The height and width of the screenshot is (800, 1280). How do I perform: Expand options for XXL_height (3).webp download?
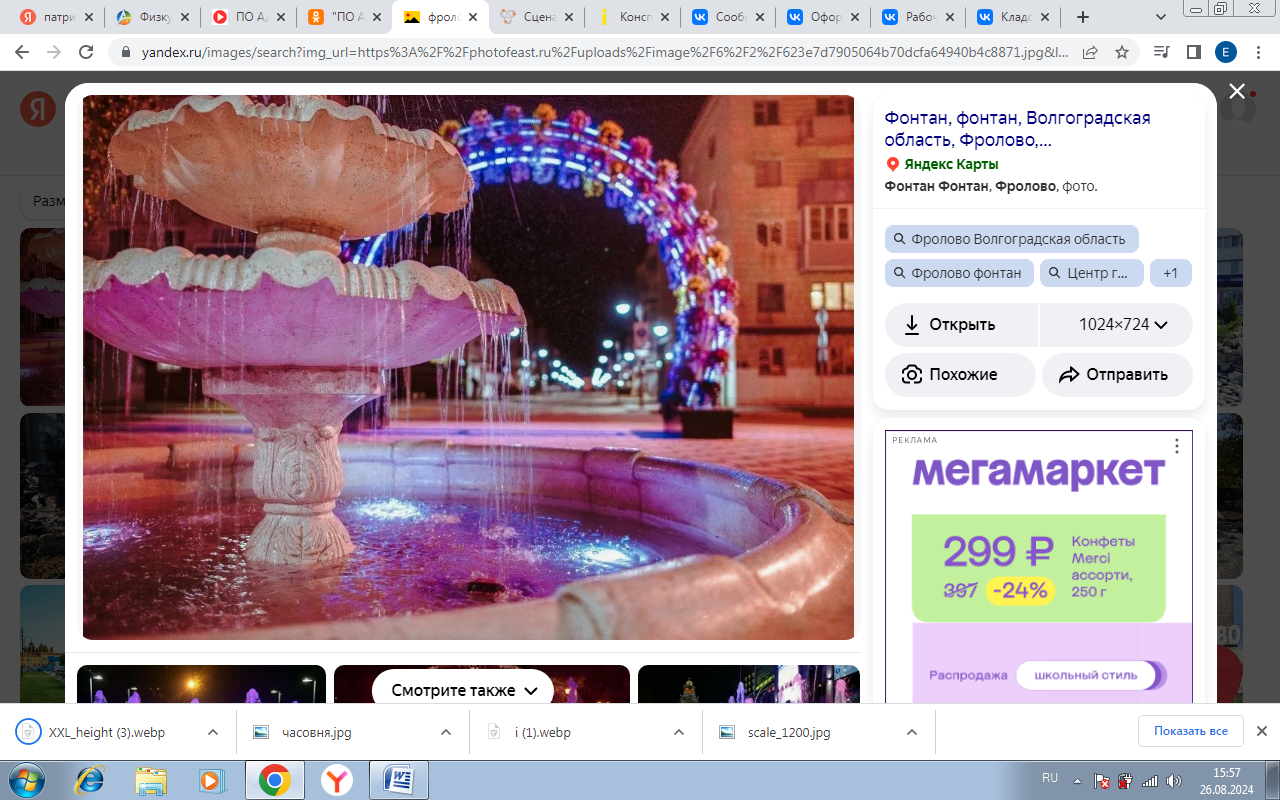tap(213, 732)
